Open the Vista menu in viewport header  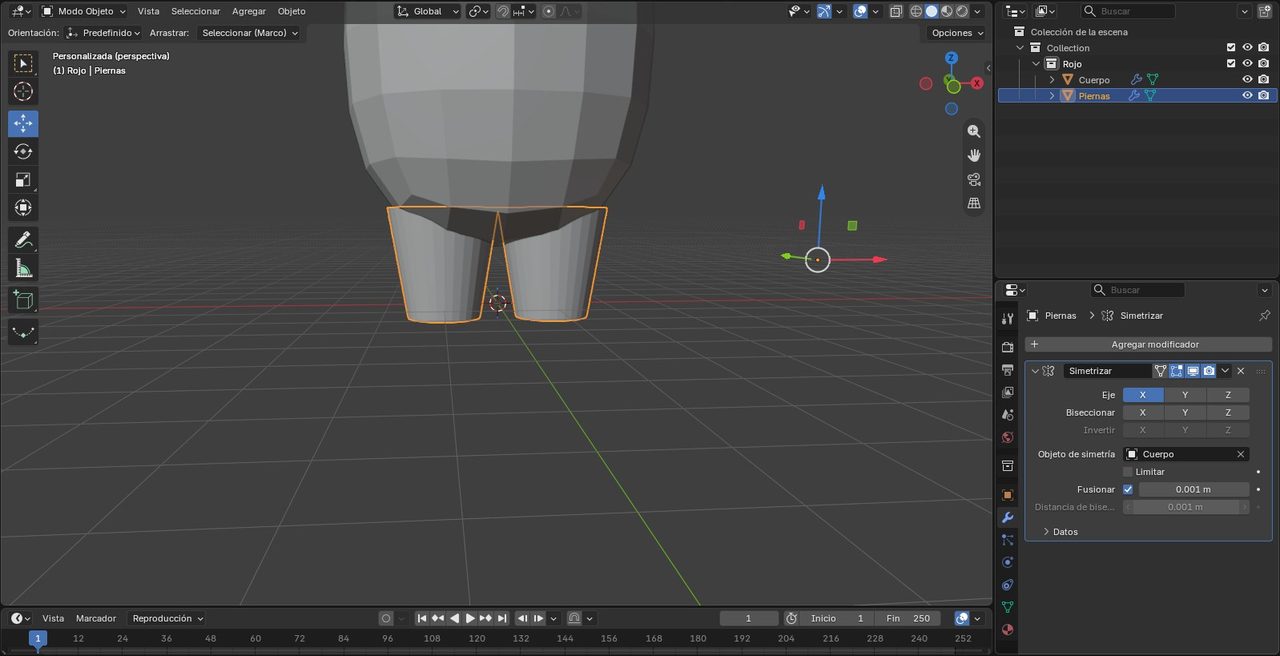148,11
